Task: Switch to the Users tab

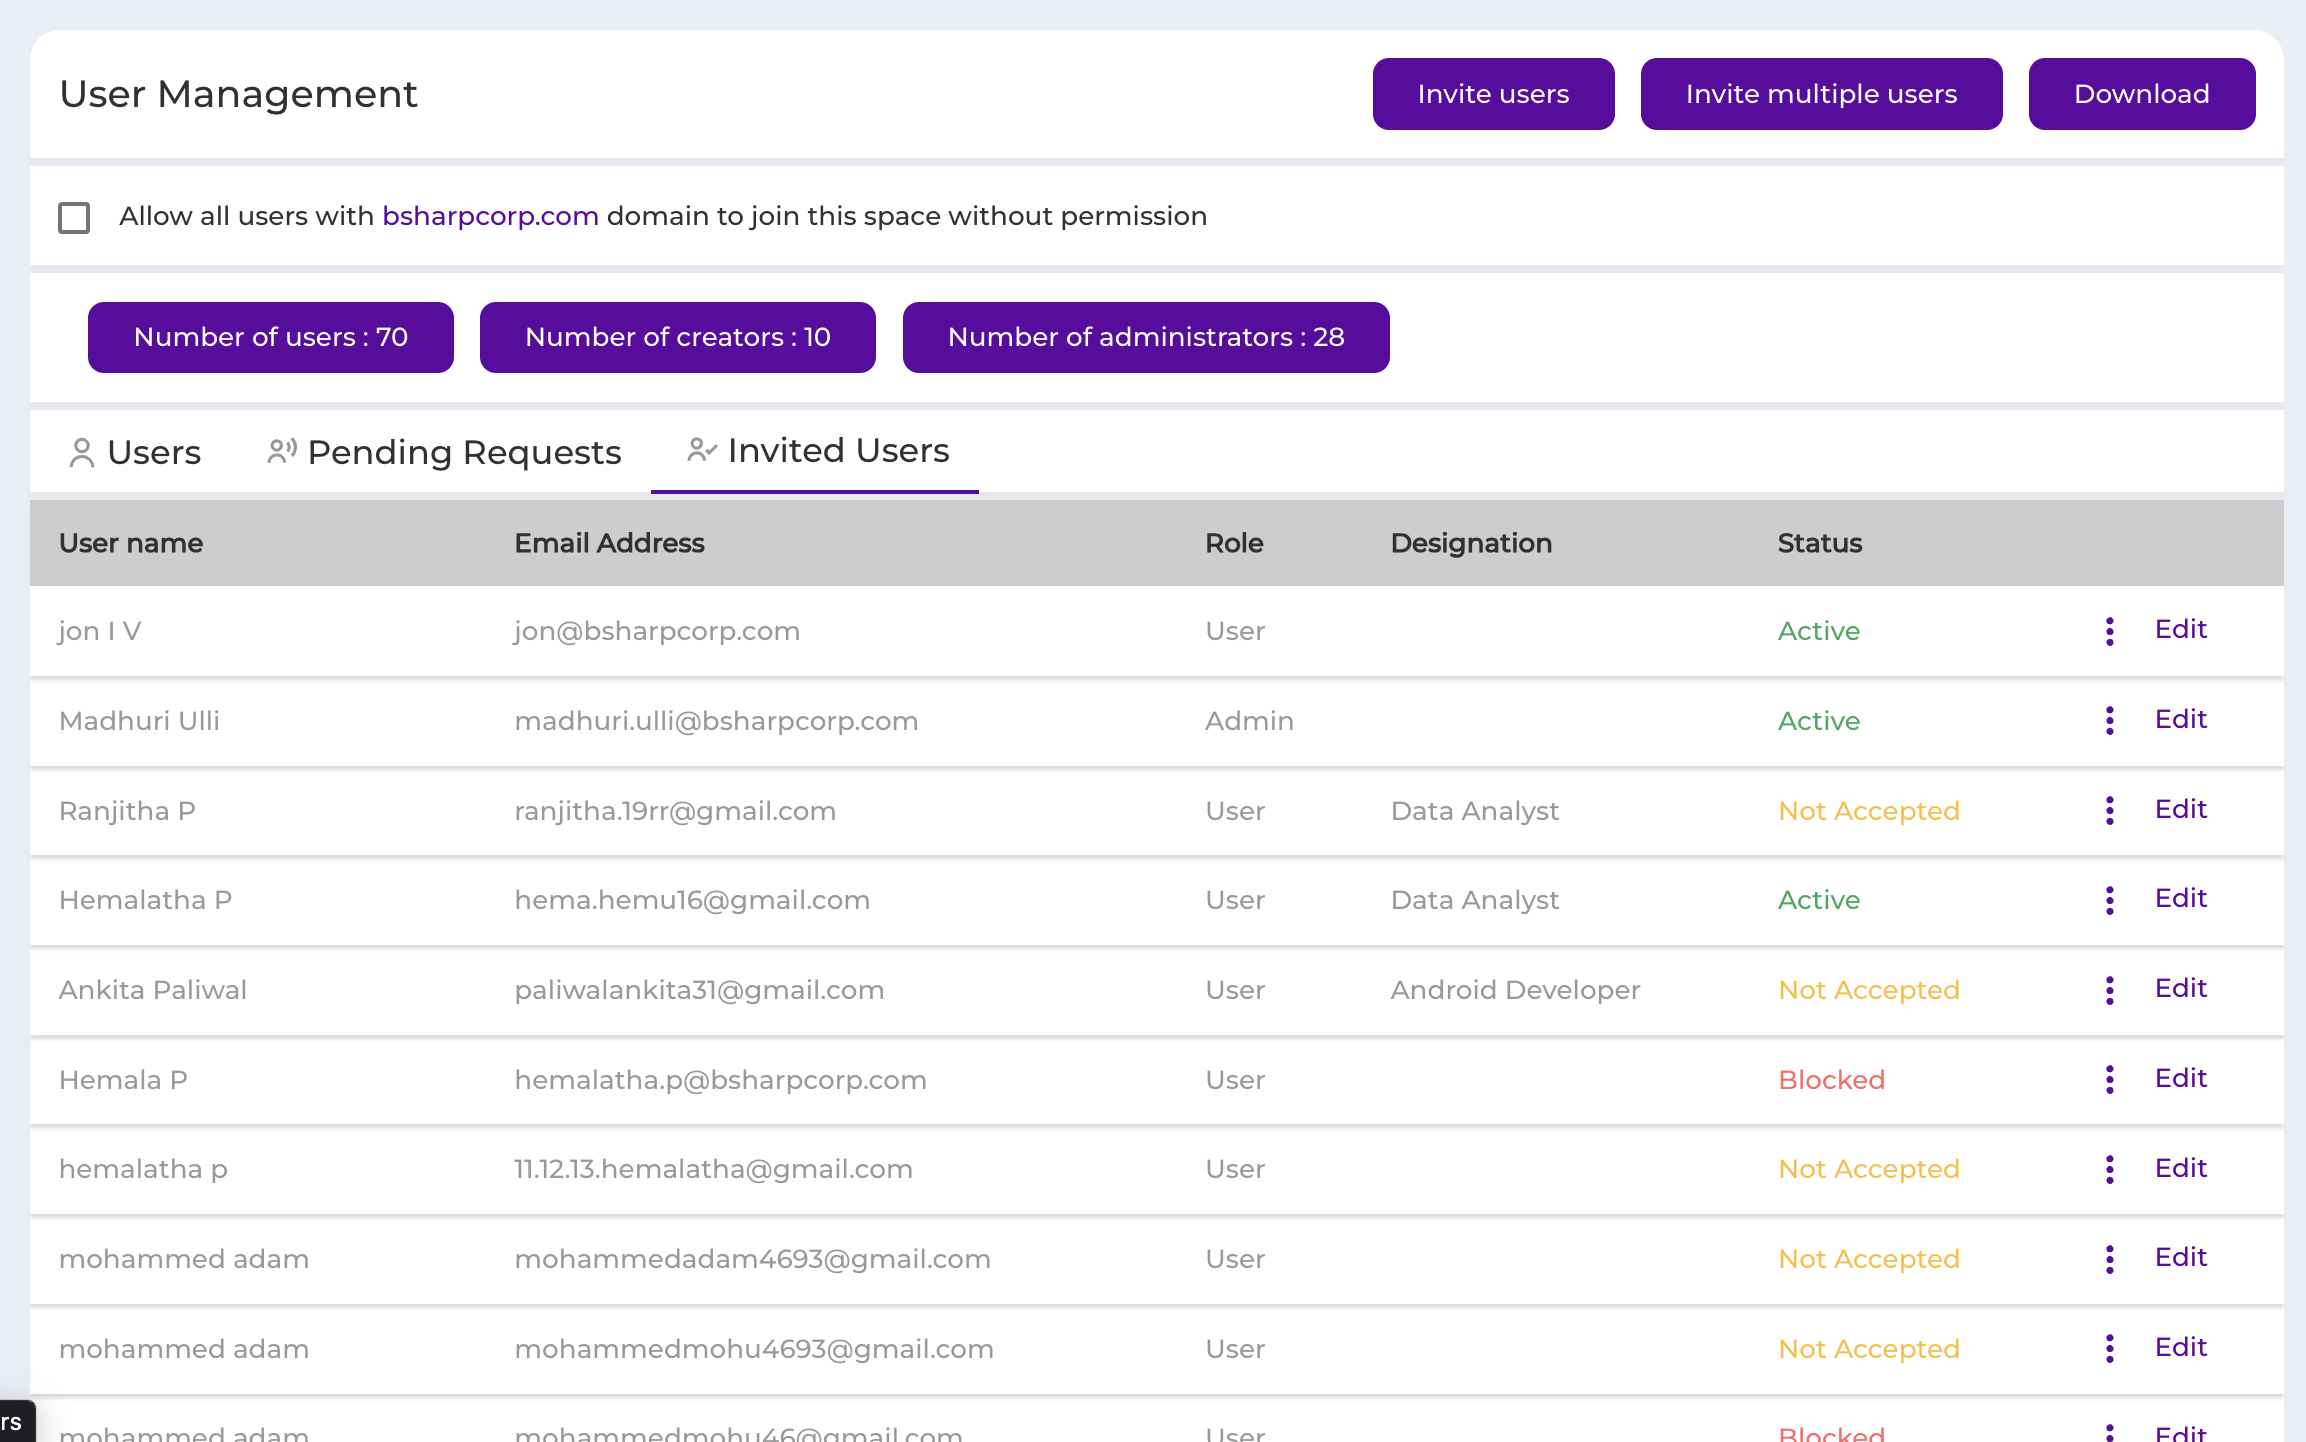Action: coord(135,453)
